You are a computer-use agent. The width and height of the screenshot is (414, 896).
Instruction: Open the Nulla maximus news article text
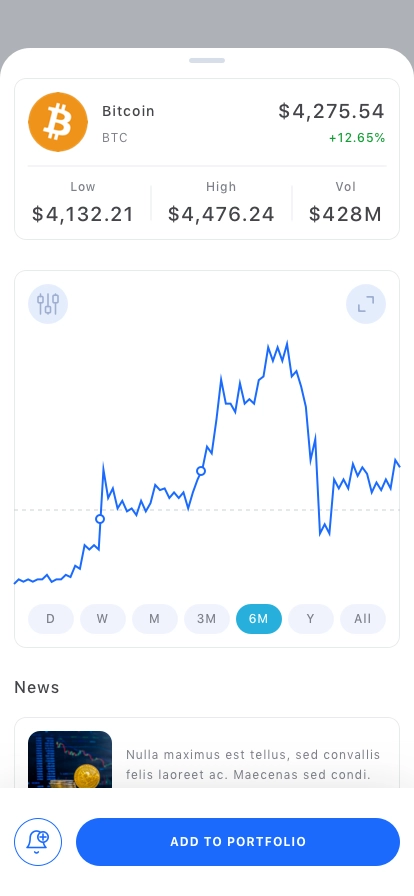253,765
